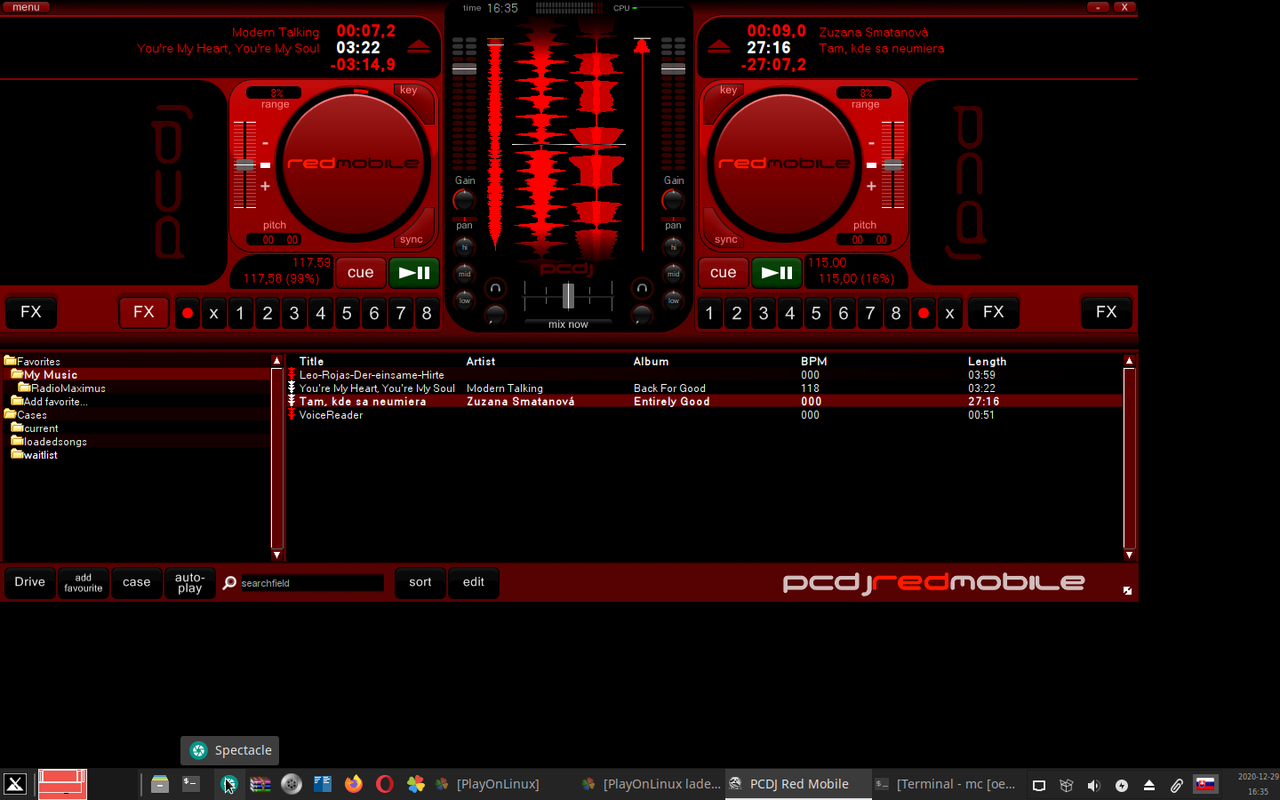The image size is (1280, 800).
Task: Click the right deck play/pause button
Action: 777,272
